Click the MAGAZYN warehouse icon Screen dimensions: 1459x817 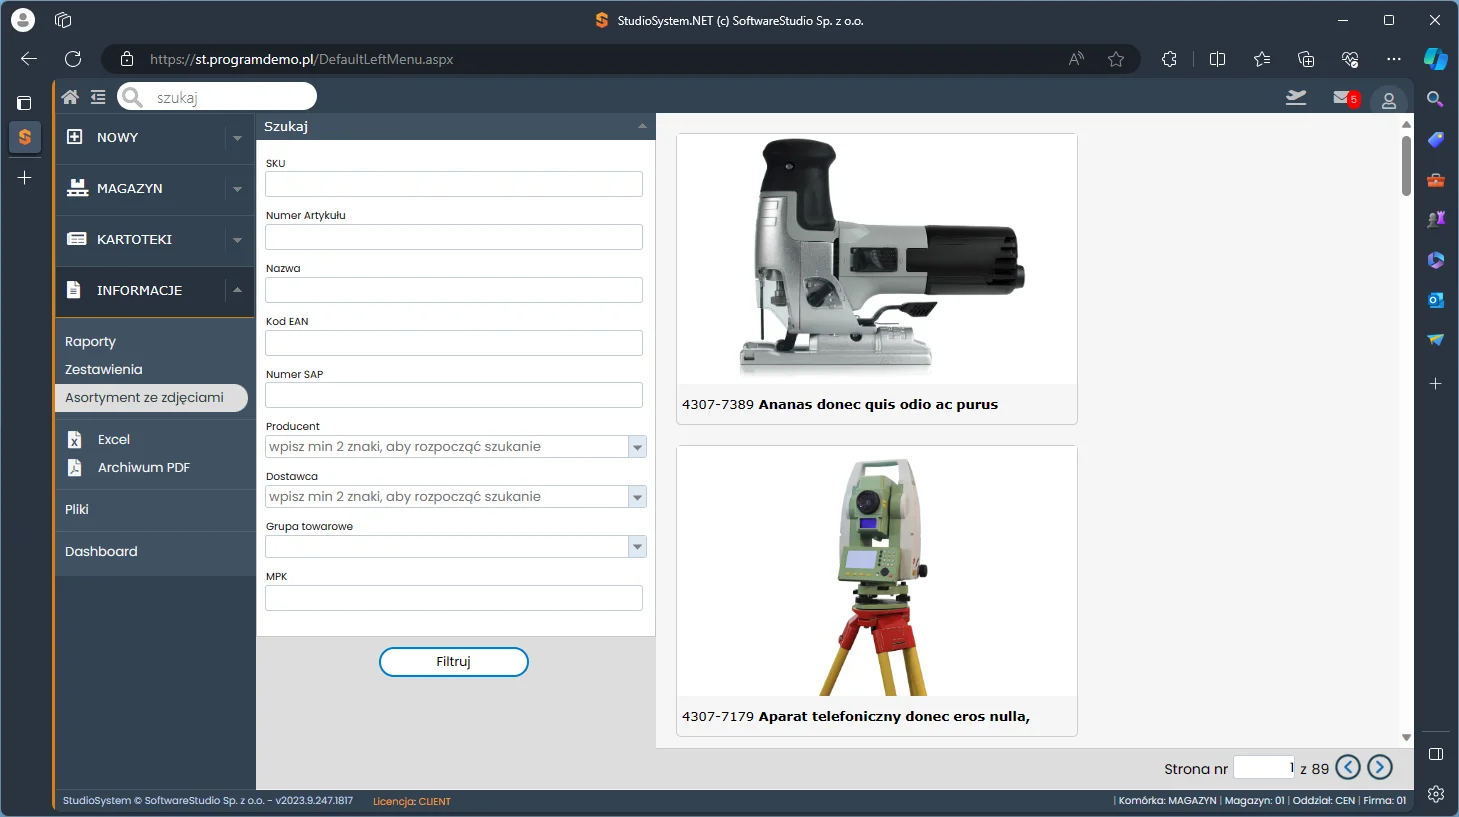tap(77, 188)
